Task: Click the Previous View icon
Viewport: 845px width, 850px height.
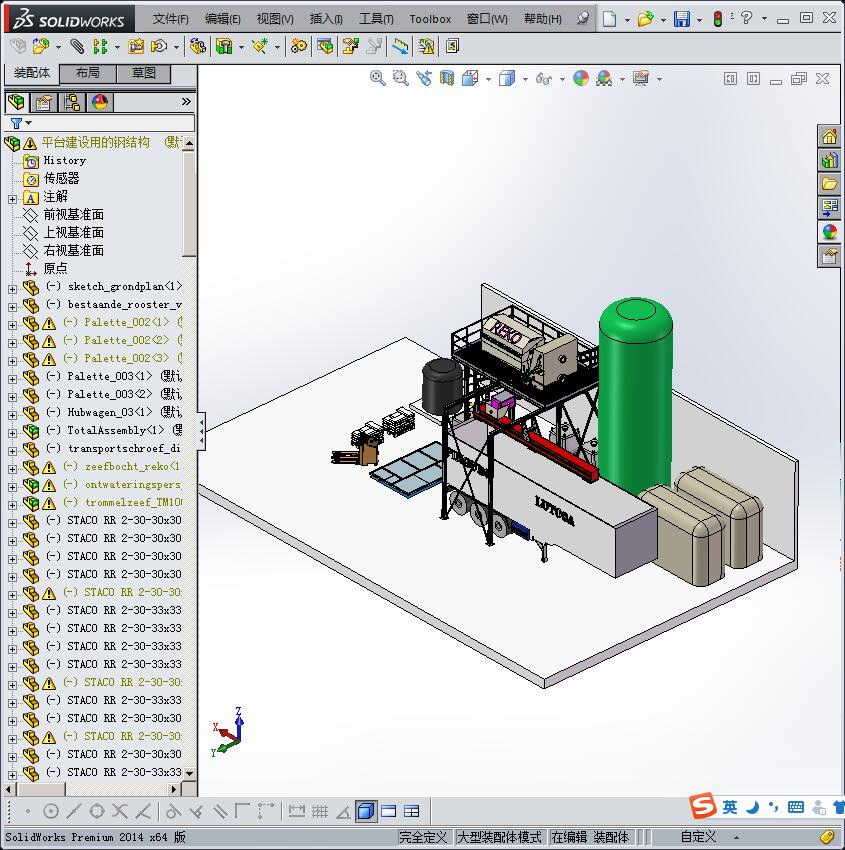Action: click(424, 79)
